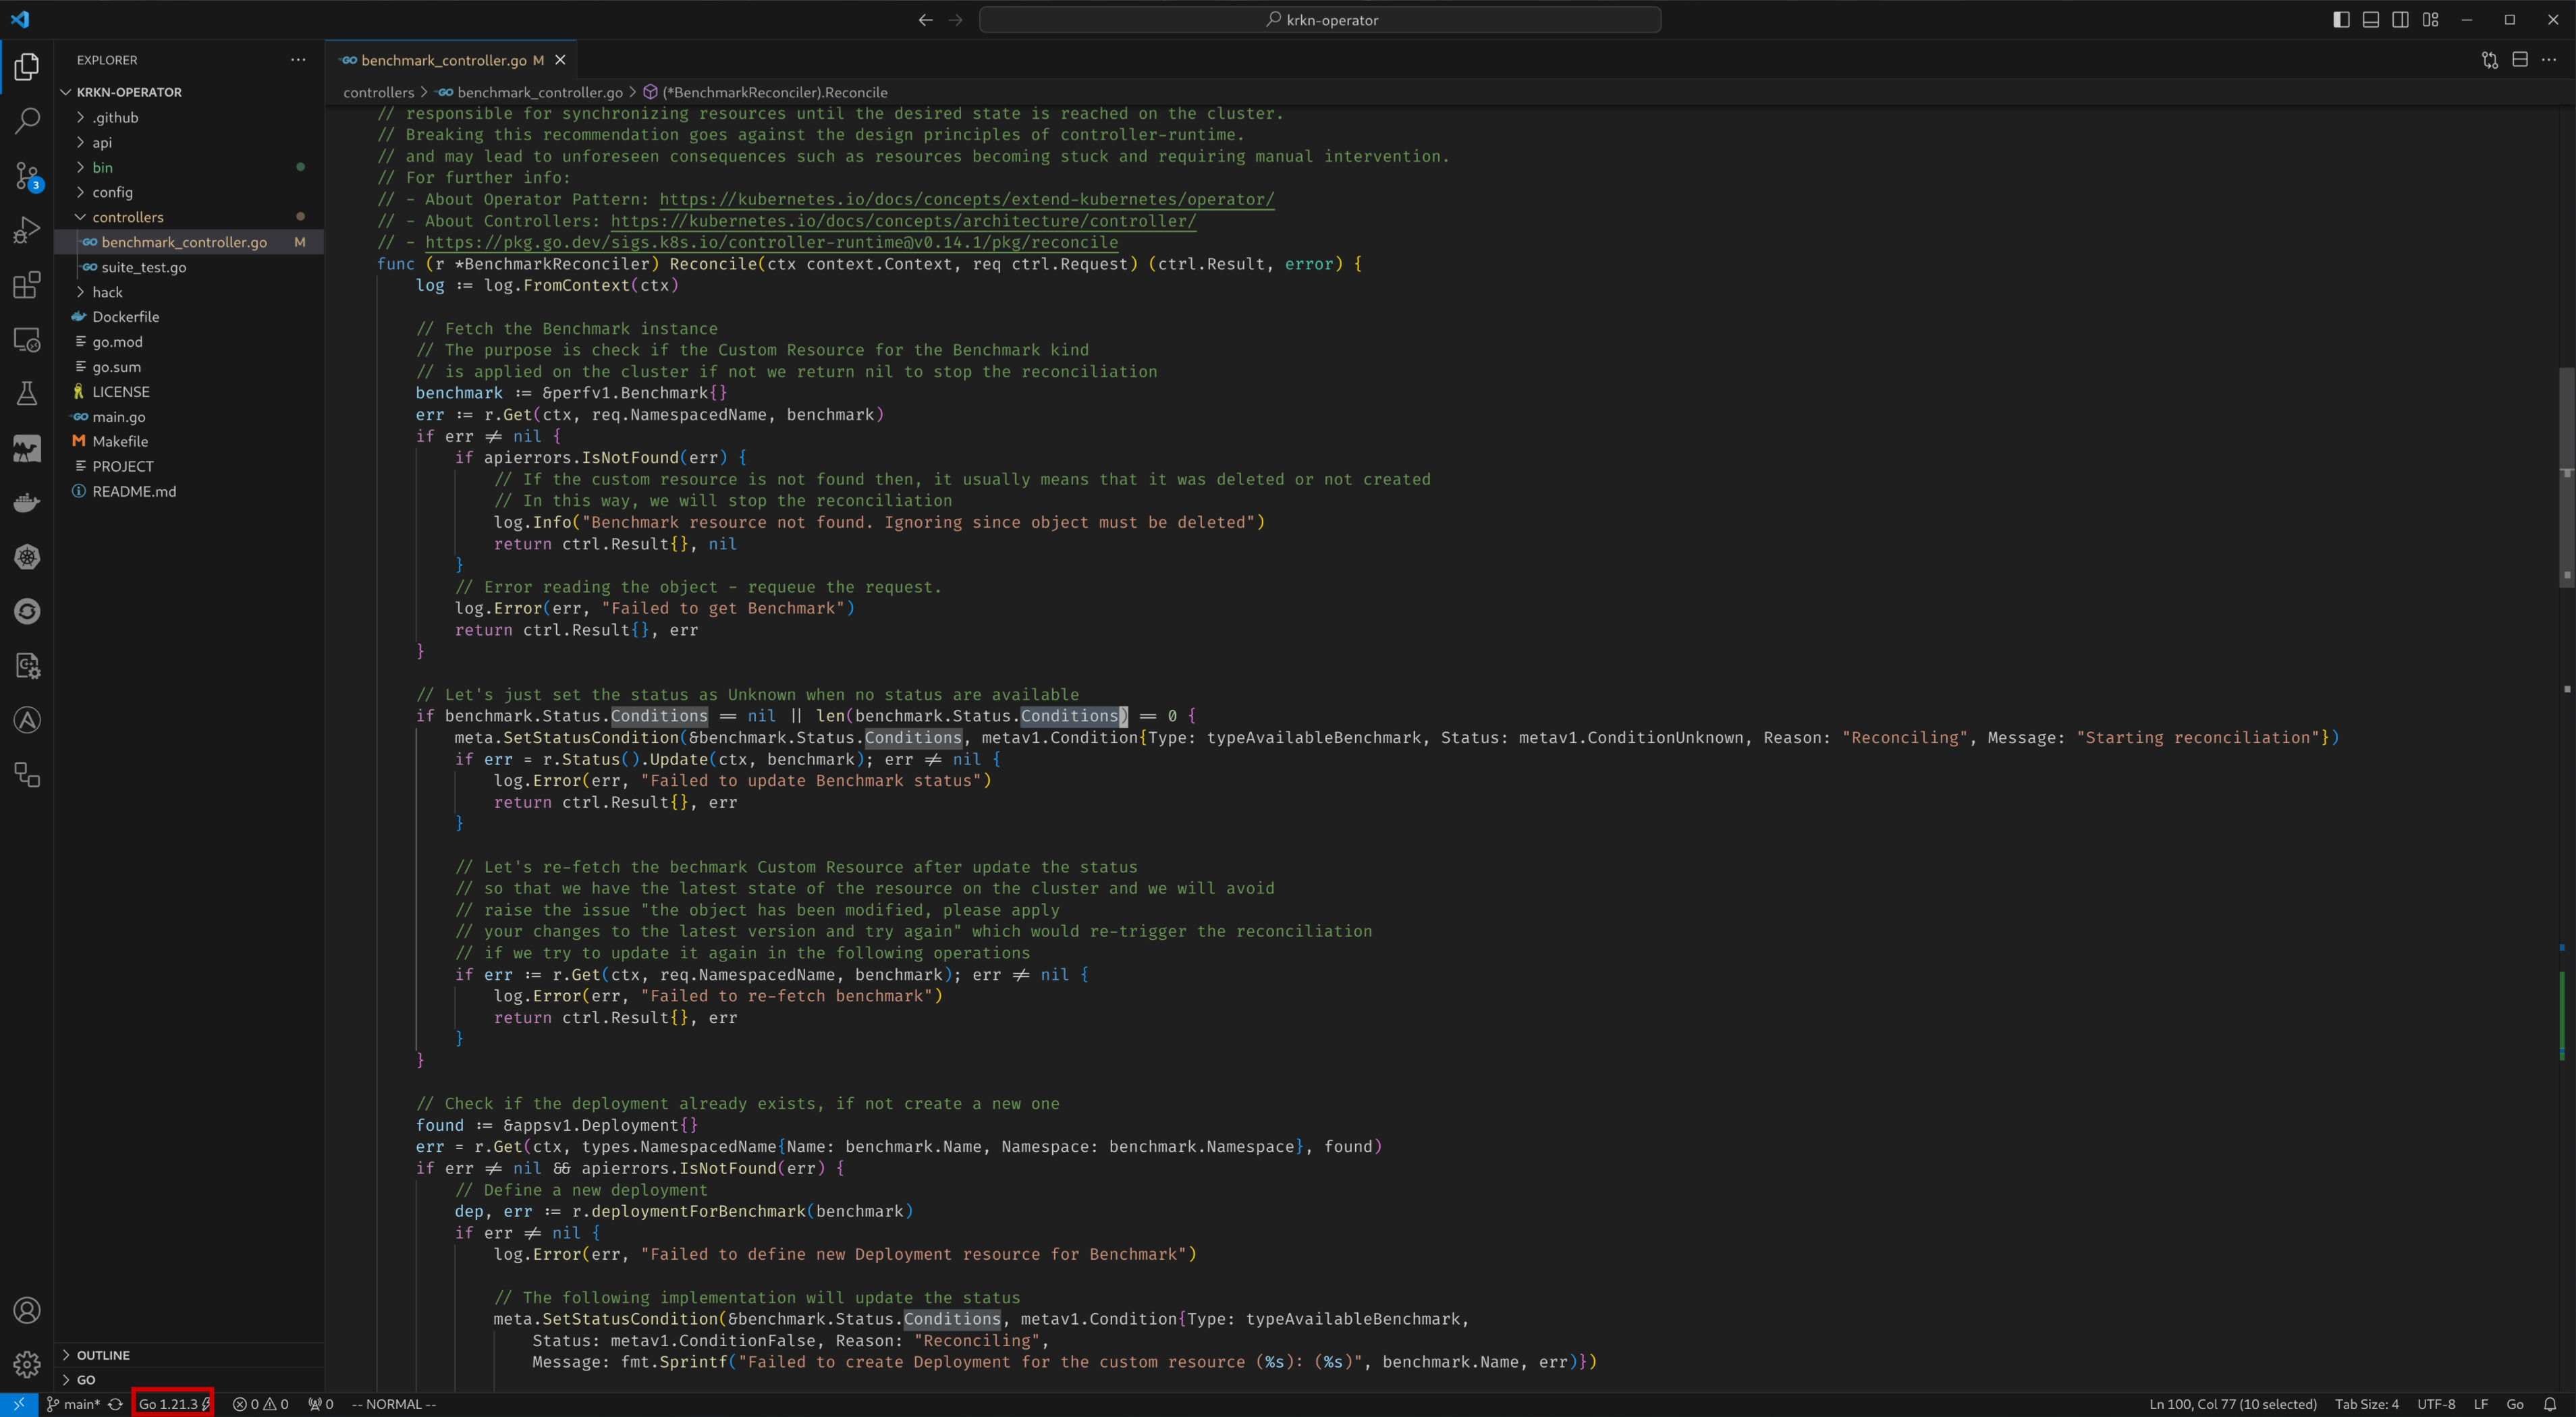
Task: Open the kubernetes.io operator docs link
Action: coord(966,199)
